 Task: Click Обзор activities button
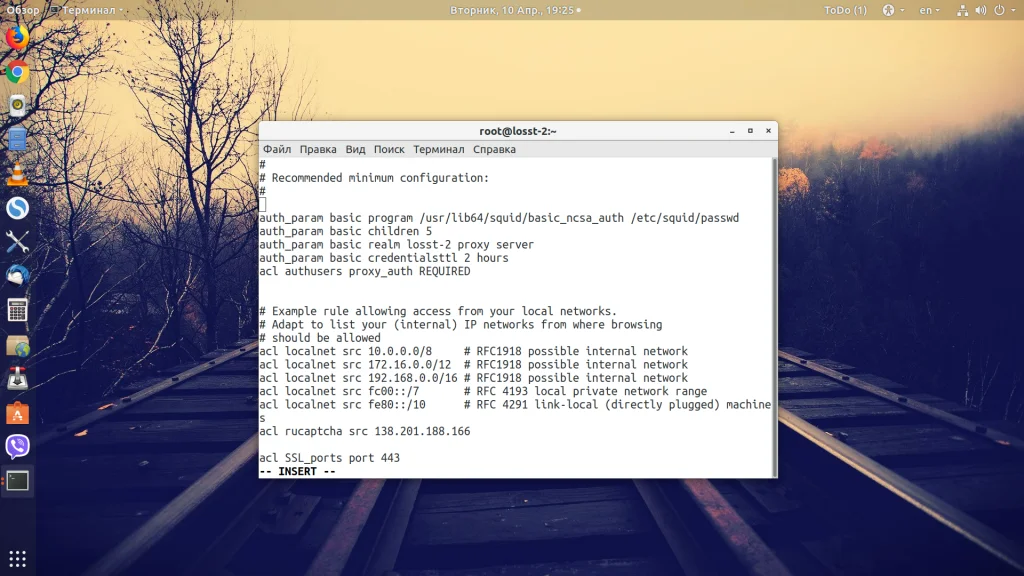point(23,10)
